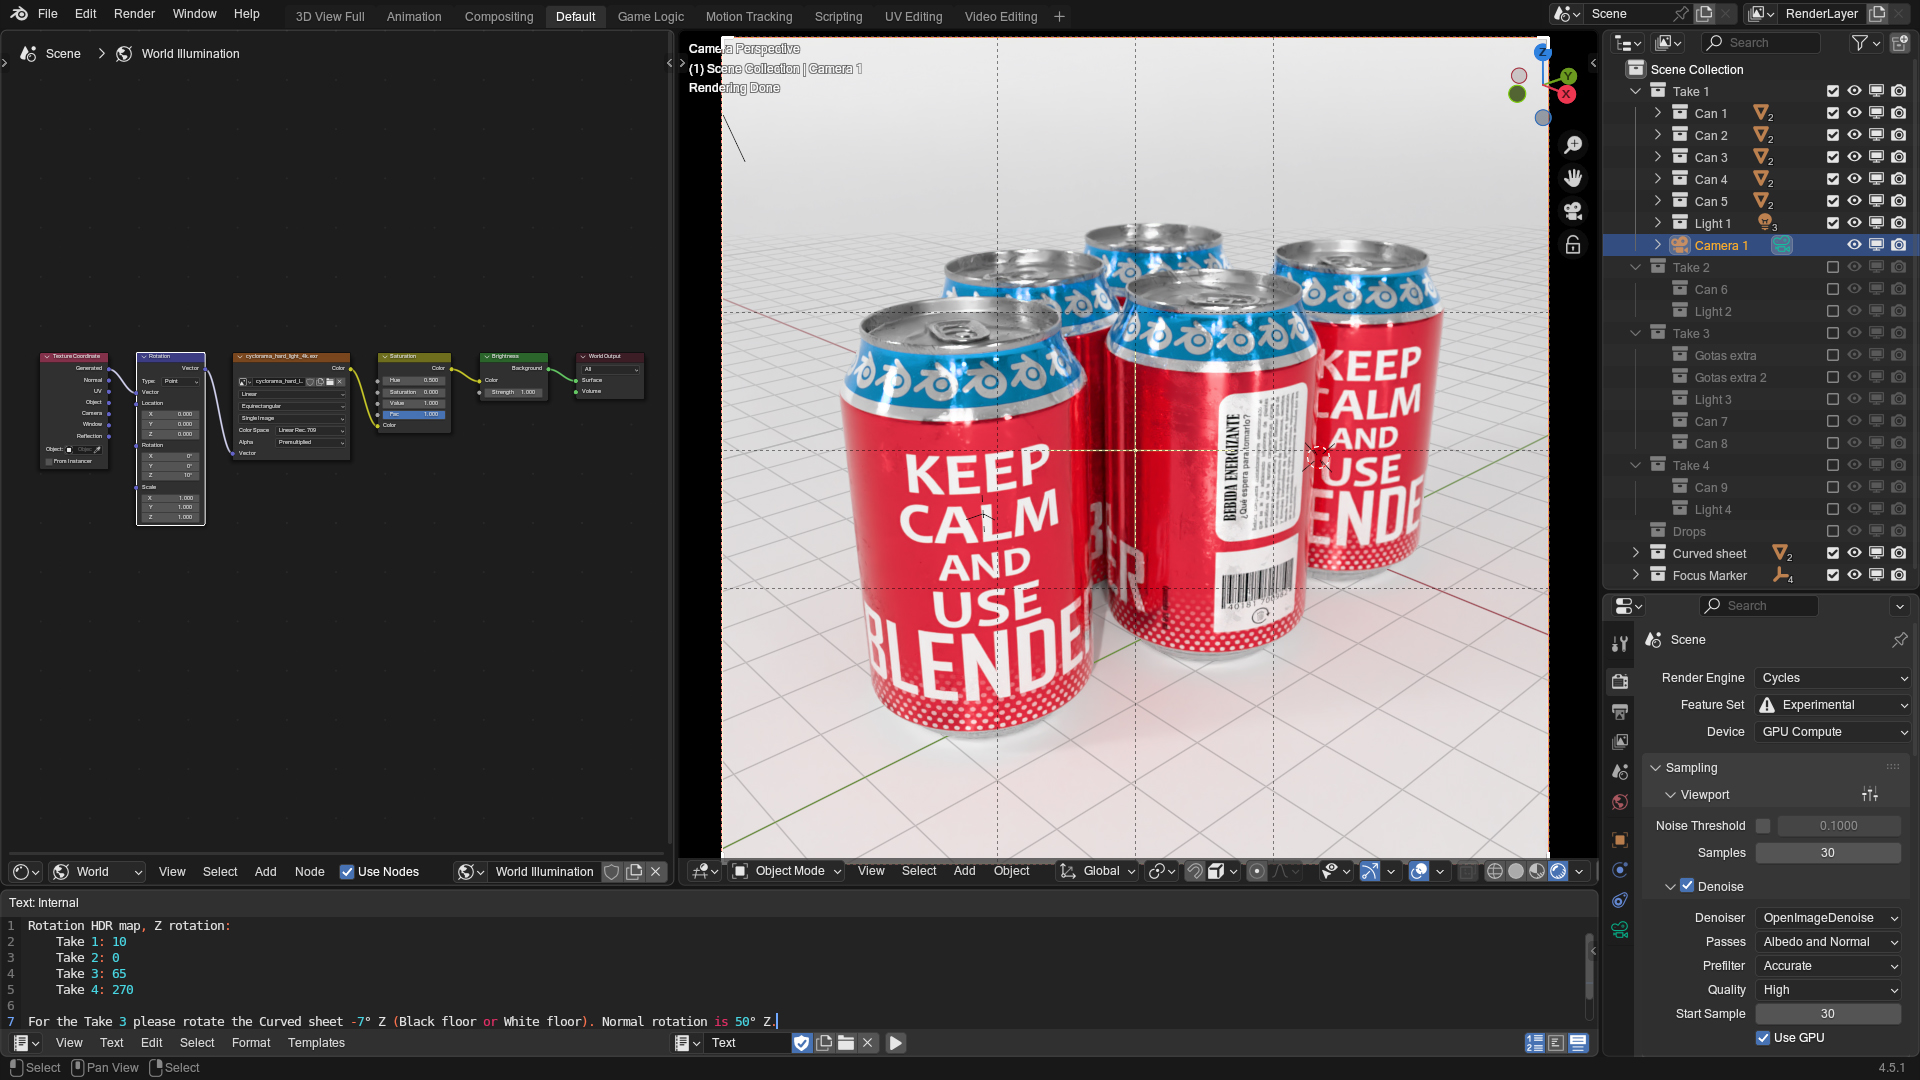Toggle Use Nodes checkbox

[x=347, y=872]
